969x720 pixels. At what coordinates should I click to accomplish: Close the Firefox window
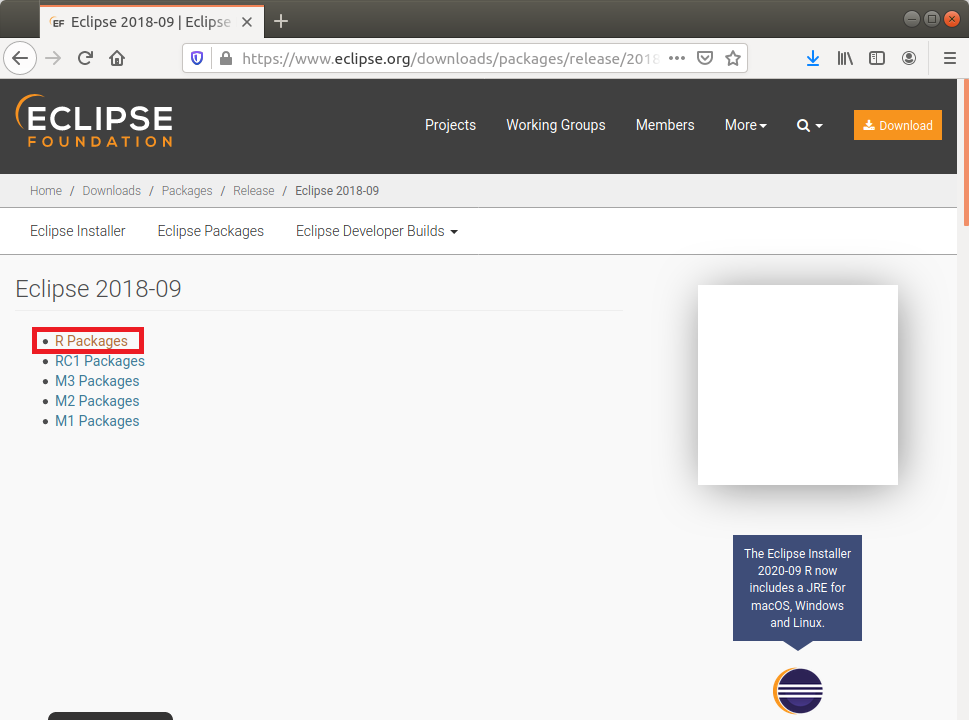952,19
